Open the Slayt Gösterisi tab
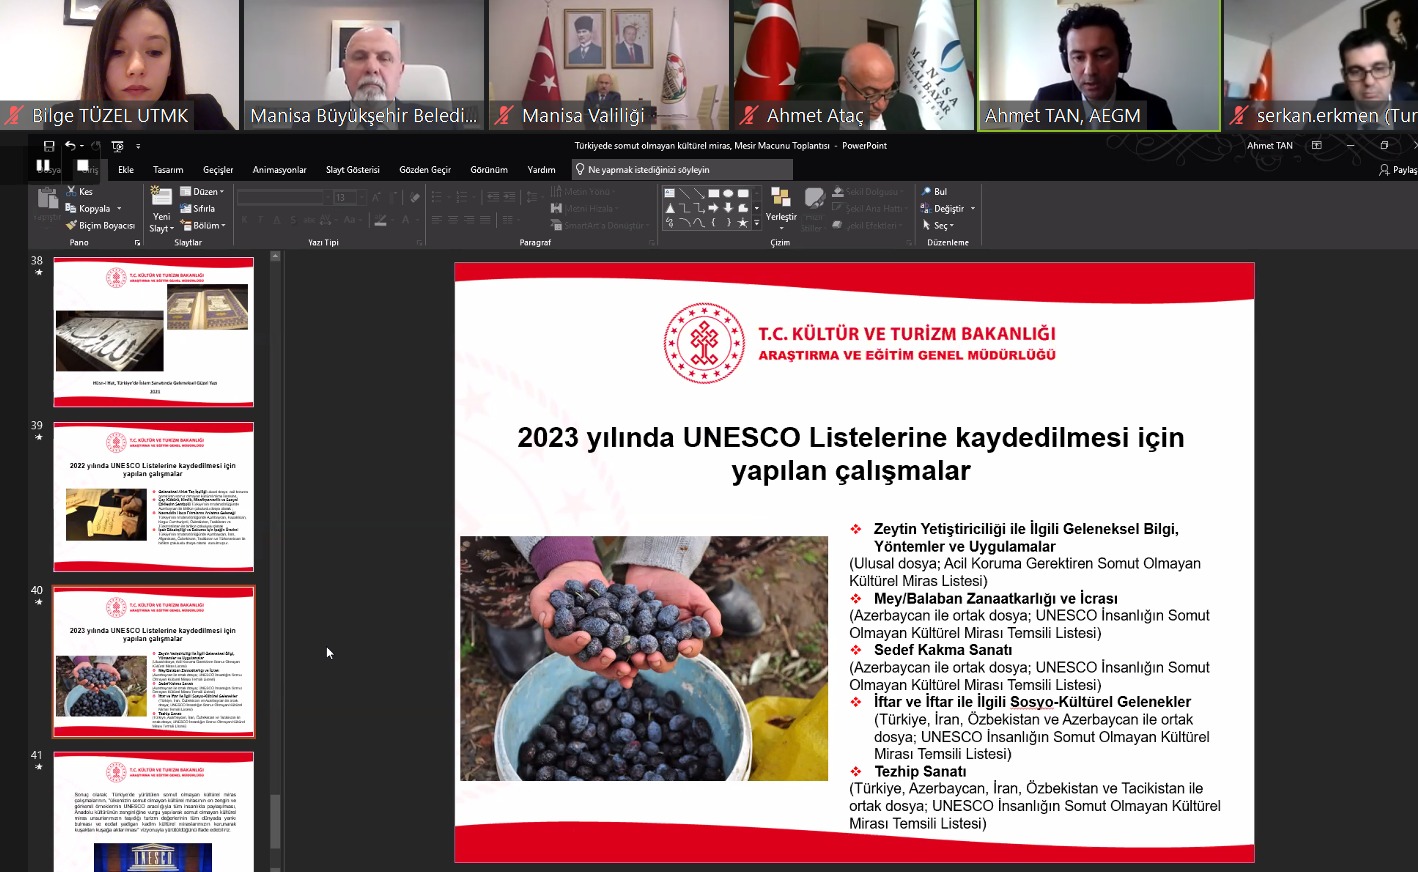This screenshot has width=1418, height=872. point(352,170)
